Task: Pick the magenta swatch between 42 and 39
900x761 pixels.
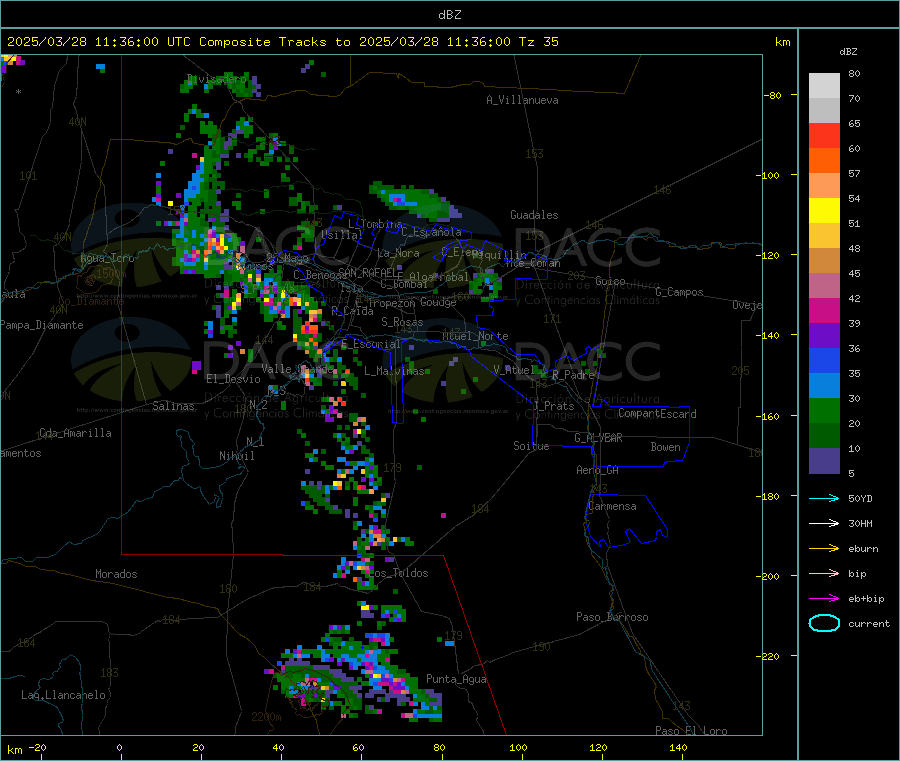Action: coord(824,310)
